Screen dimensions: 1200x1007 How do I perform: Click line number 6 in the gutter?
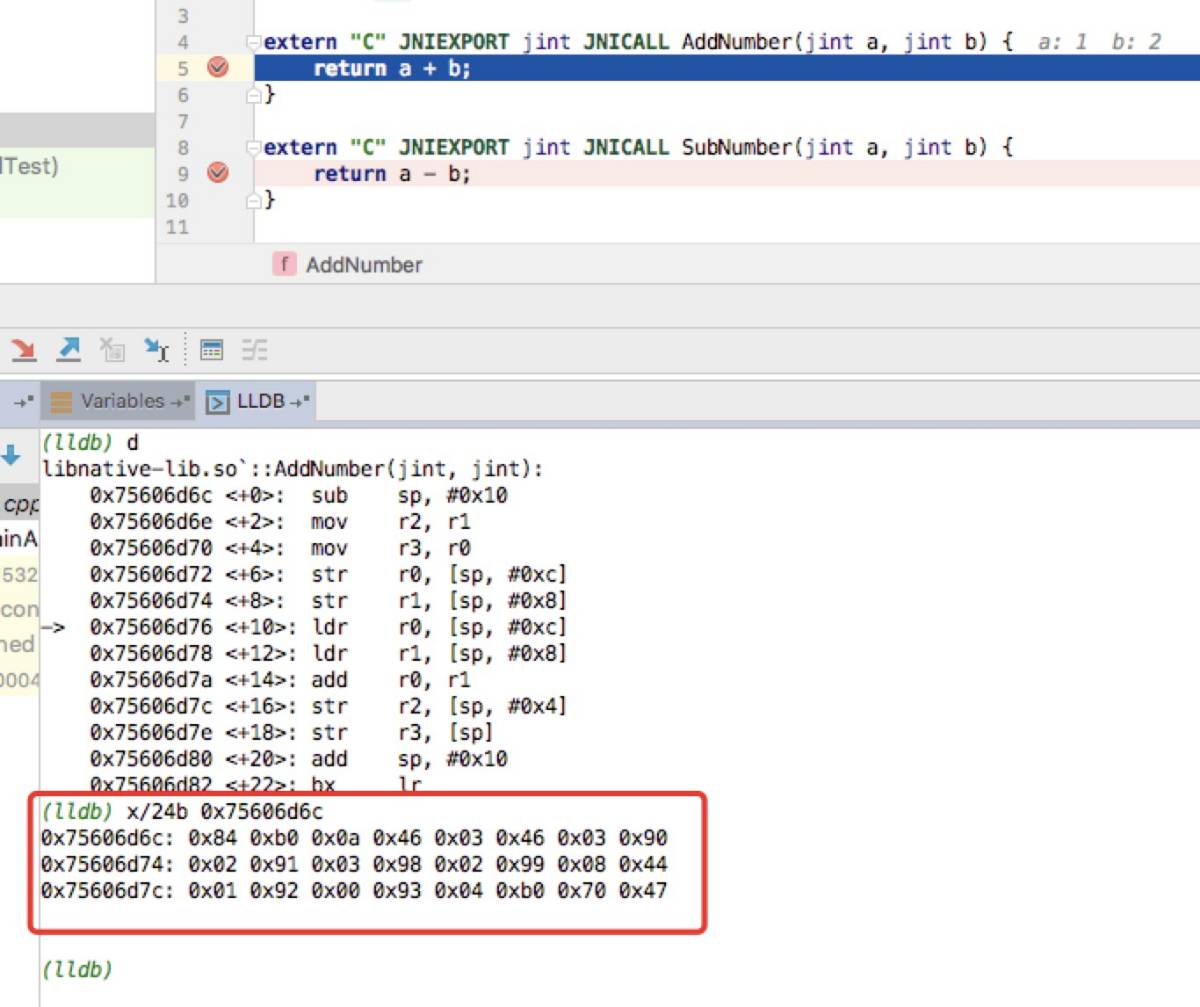pos(181,95)
